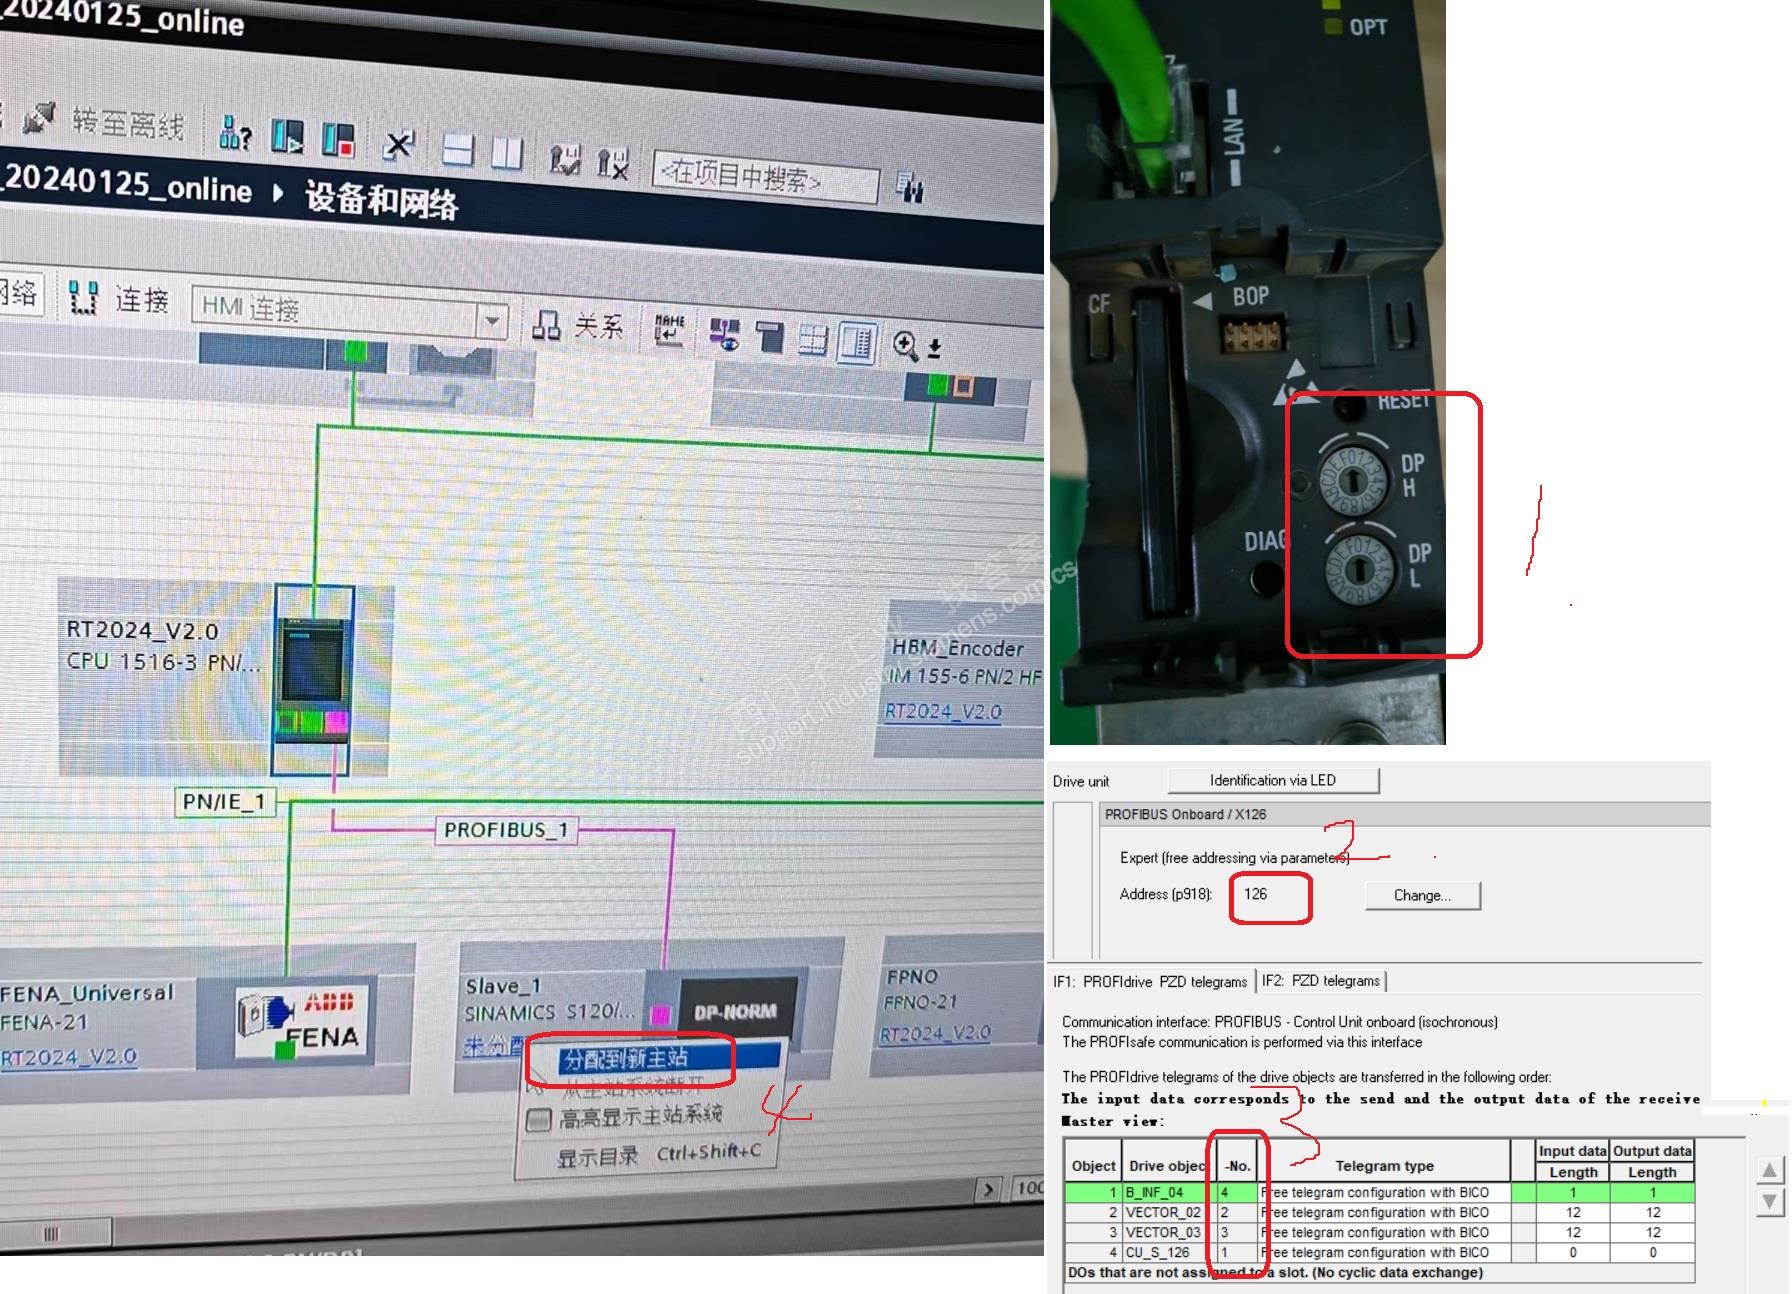Split the editor space horizontally
This screenshot has width=1792, height=1294.
click(x=458, y=149)
